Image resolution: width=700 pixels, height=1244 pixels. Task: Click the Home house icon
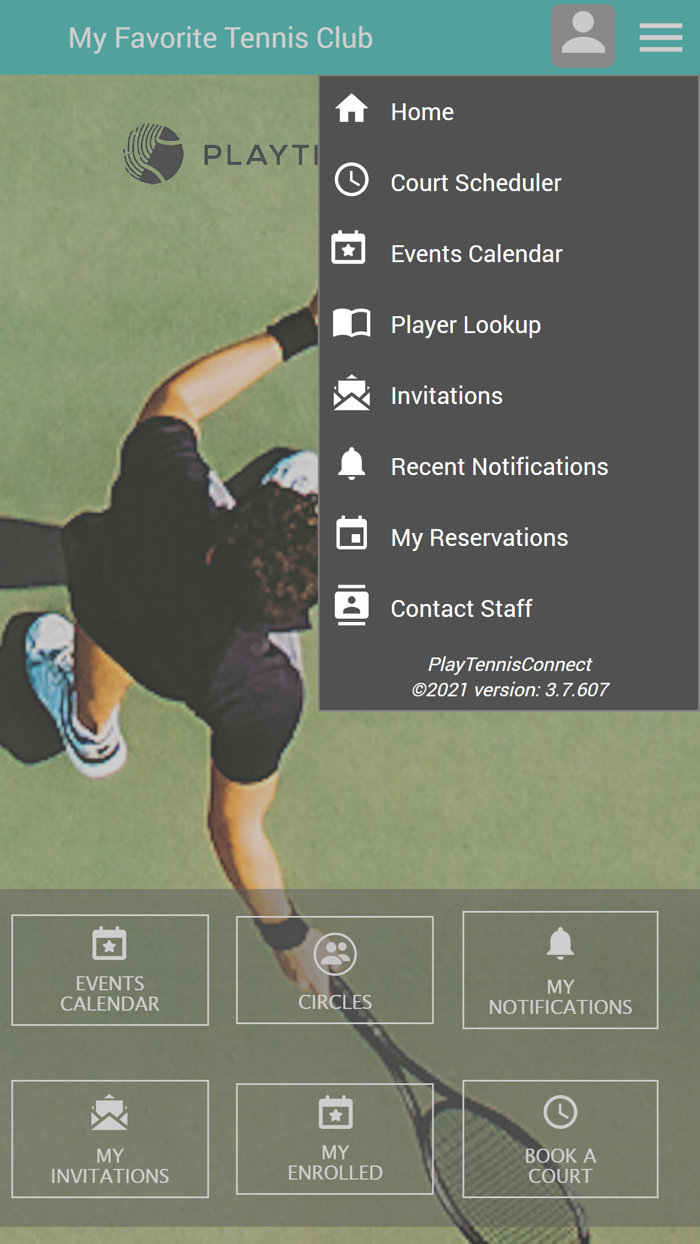pos(351,108)
